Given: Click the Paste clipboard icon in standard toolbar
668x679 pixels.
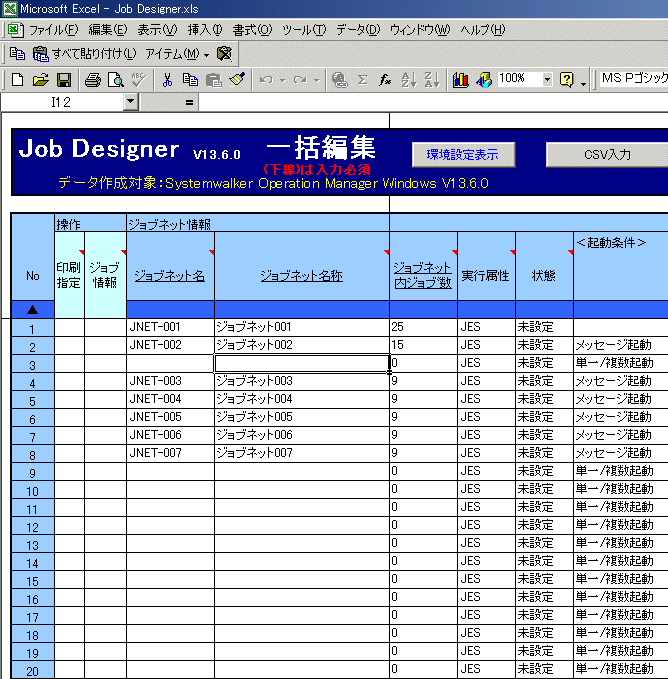Looking at the screenshot, I should coord(213,80).
